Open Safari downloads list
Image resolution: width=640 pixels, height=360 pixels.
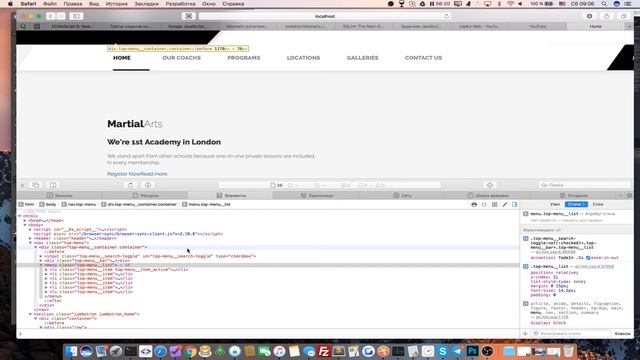(x=589, y=16)
